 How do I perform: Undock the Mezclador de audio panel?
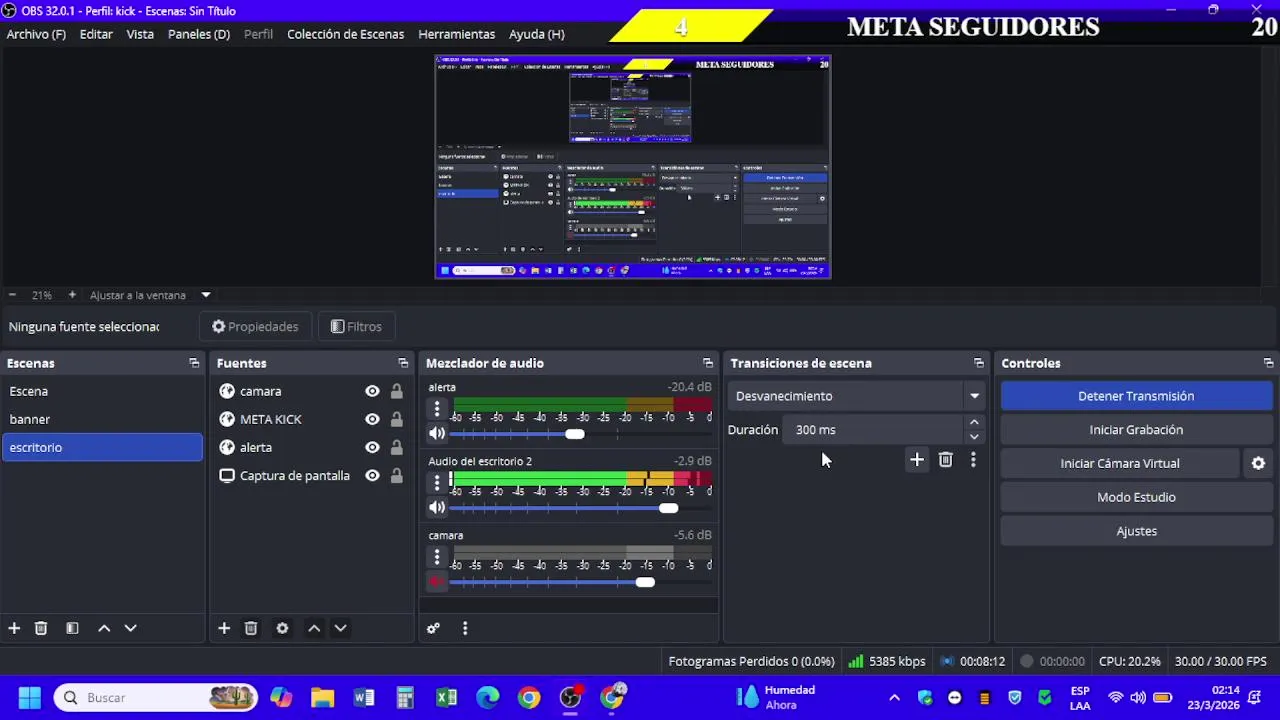tap(708, 363)
